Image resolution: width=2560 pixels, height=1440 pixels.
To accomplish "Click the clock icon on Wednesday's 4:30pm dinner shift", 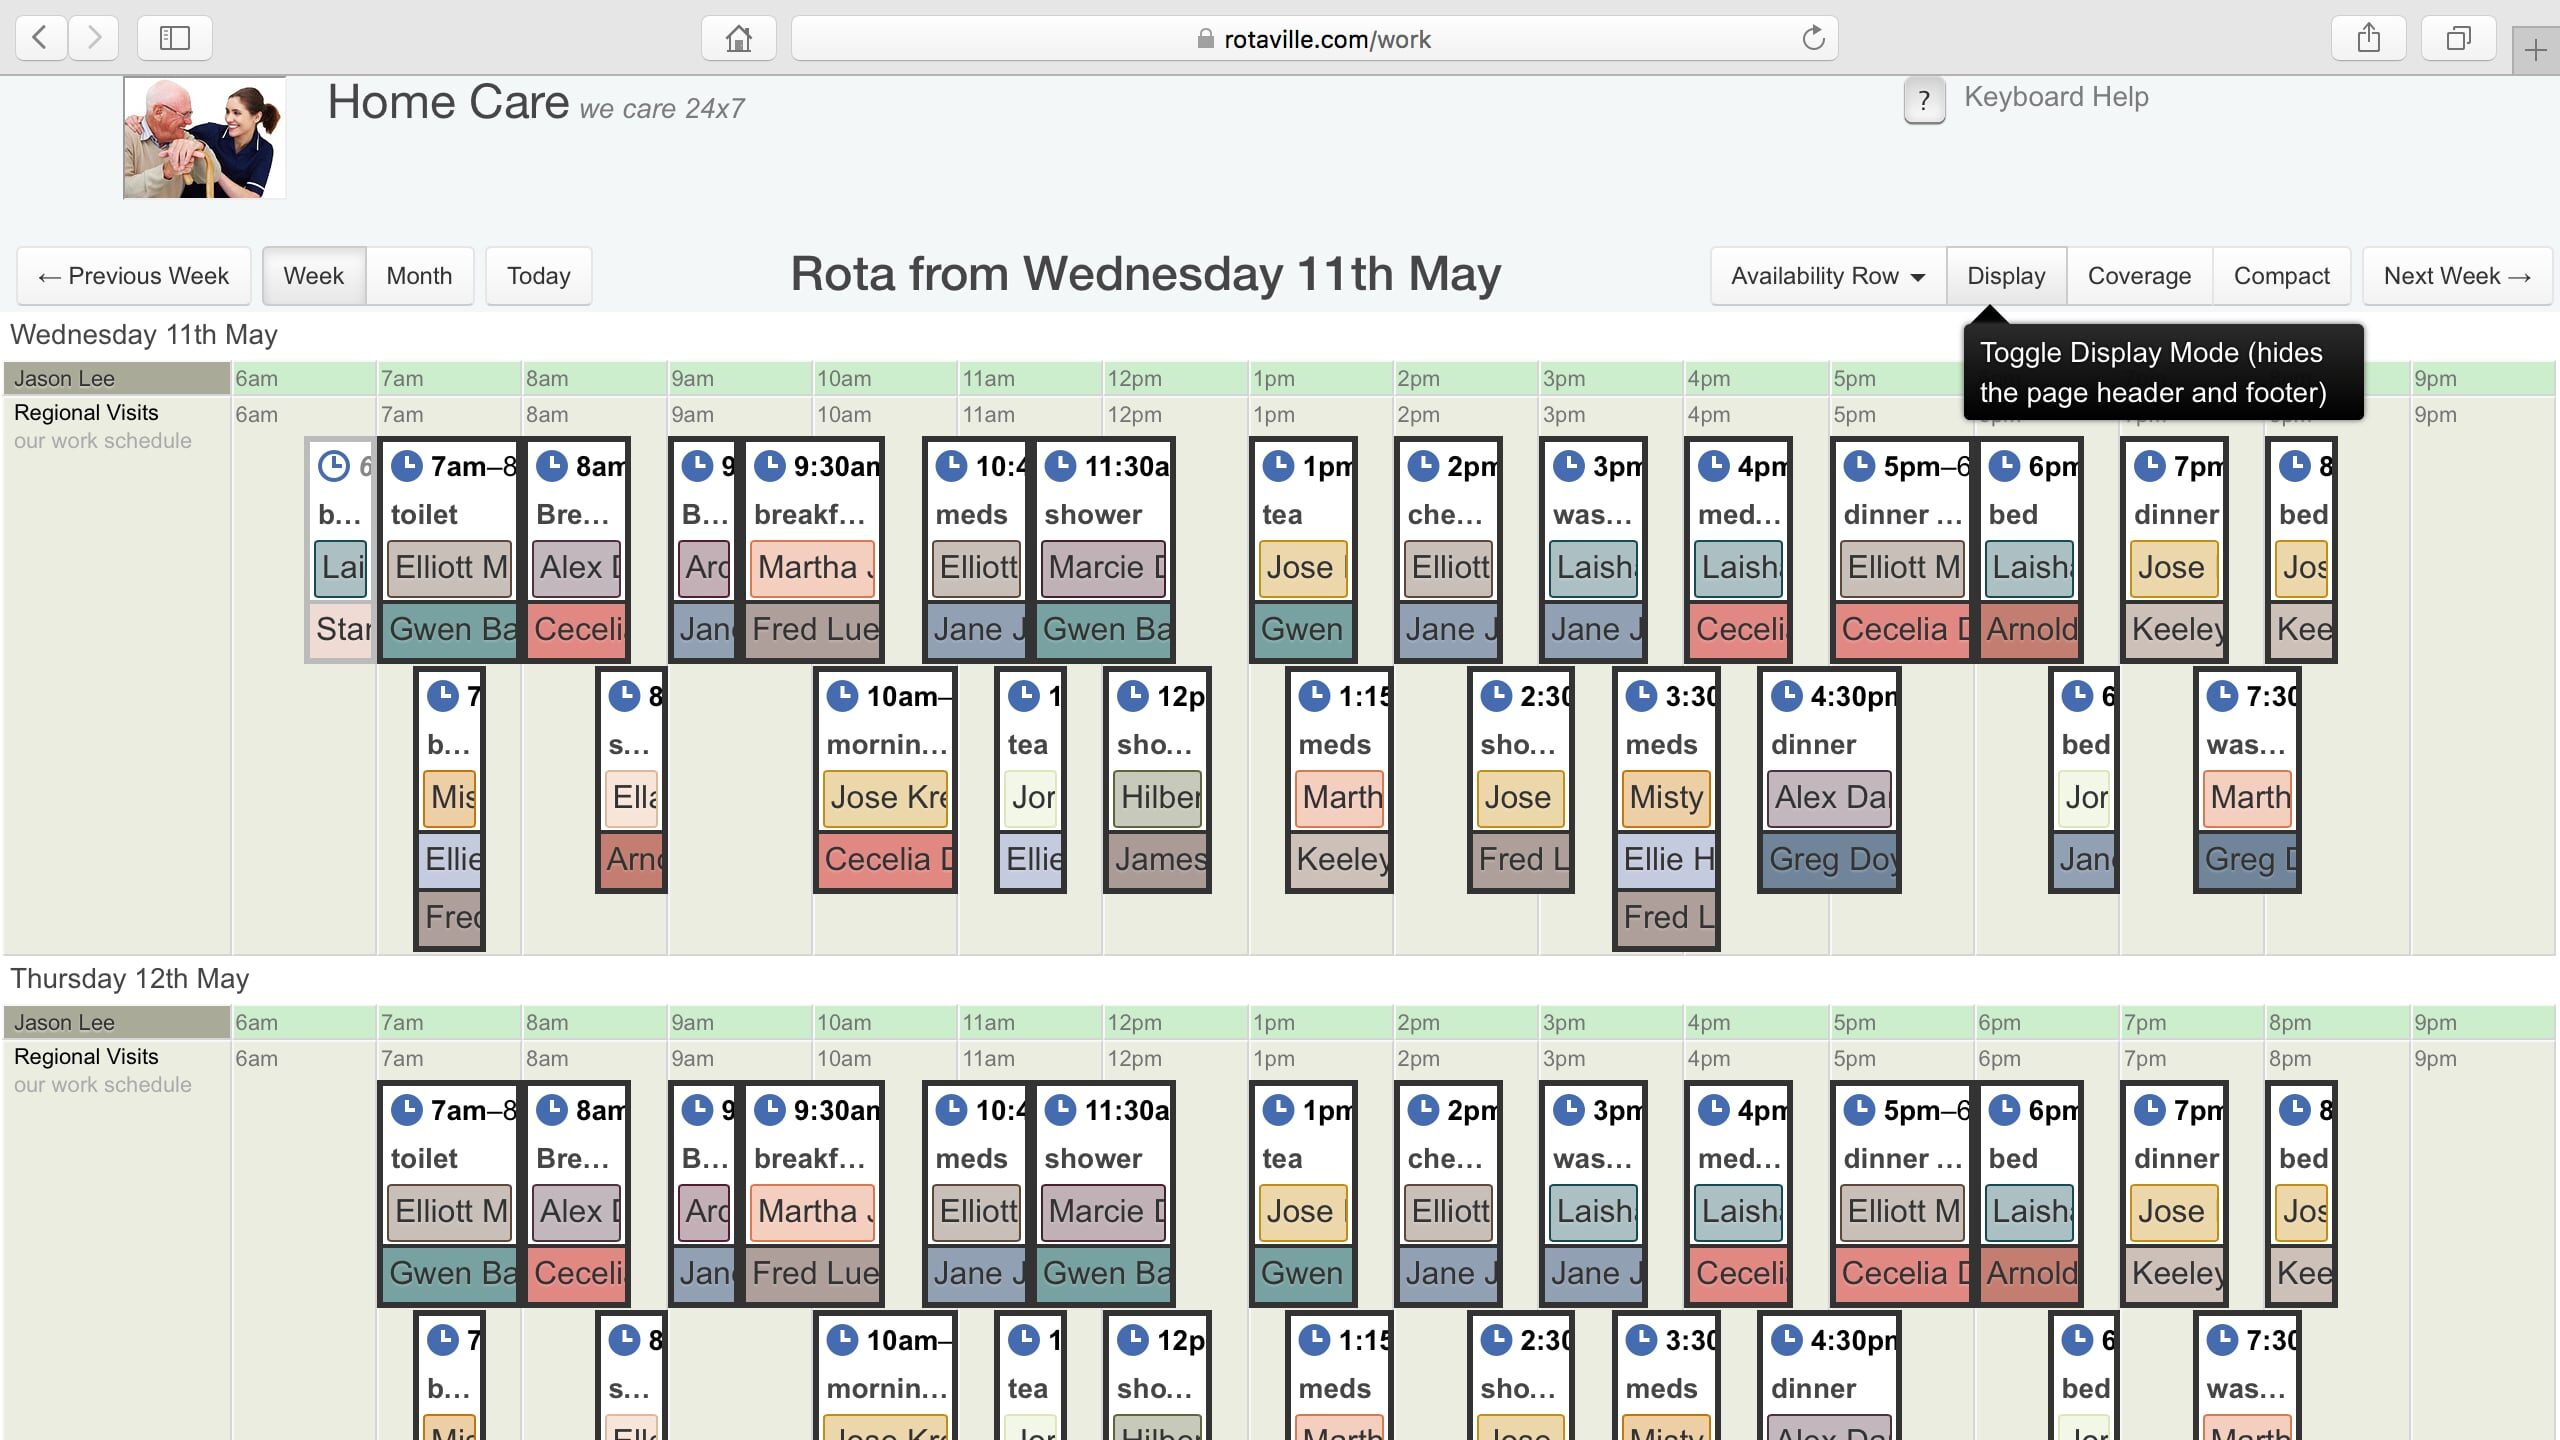I will [x=1786, y=696].
